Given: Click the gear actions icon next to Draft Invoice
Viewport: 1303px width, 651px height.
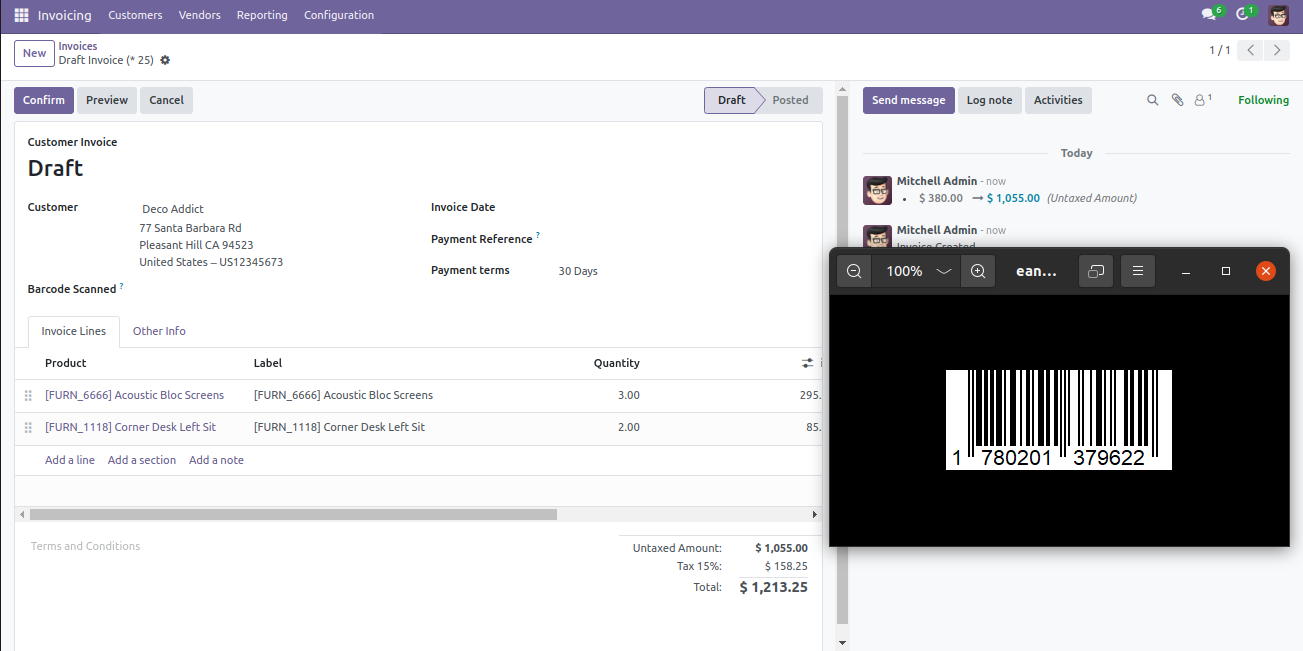Looking at the screenshot, I should (x=165, y=60).
